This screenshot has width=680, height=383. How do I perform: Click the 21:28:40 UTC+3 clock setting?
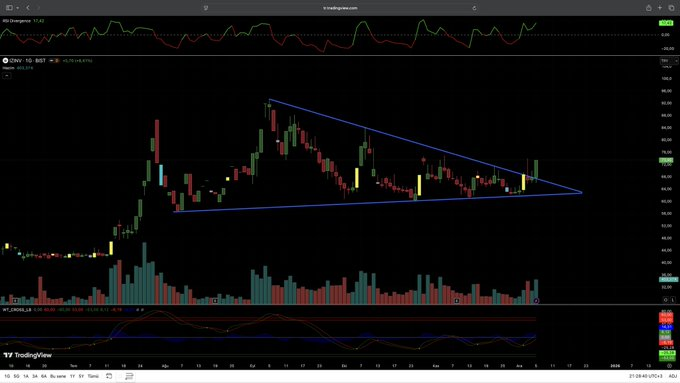tap(646, 376)
